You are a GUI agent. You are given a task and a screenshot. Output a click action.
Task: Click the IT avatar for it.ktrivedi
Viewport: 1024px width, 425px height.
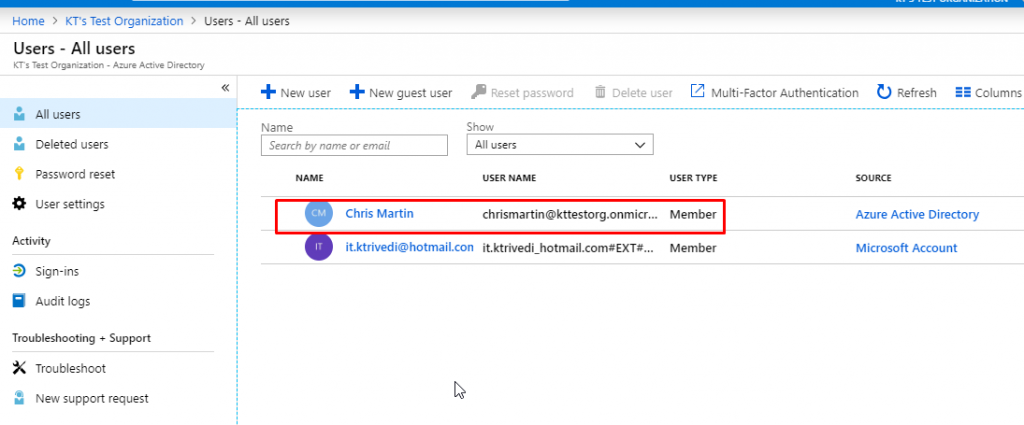(319, 247)
